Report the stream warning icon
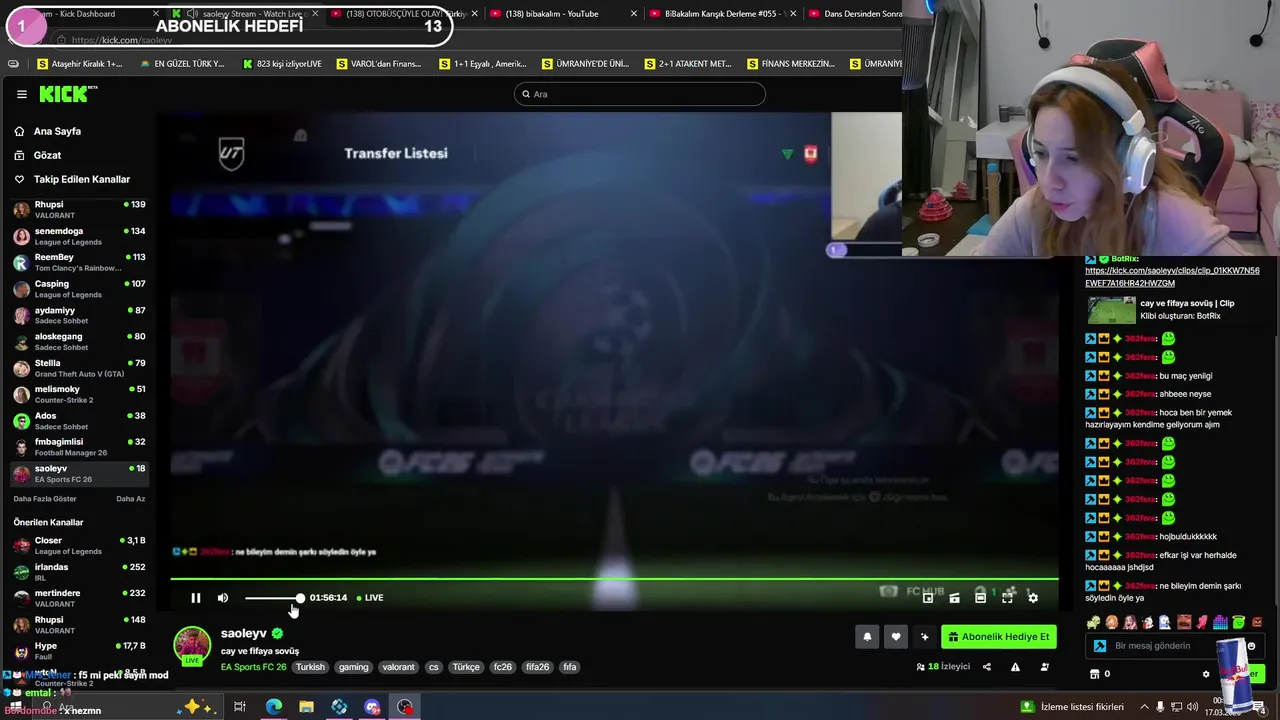 pyautogui.click(x=1015, y=667)
